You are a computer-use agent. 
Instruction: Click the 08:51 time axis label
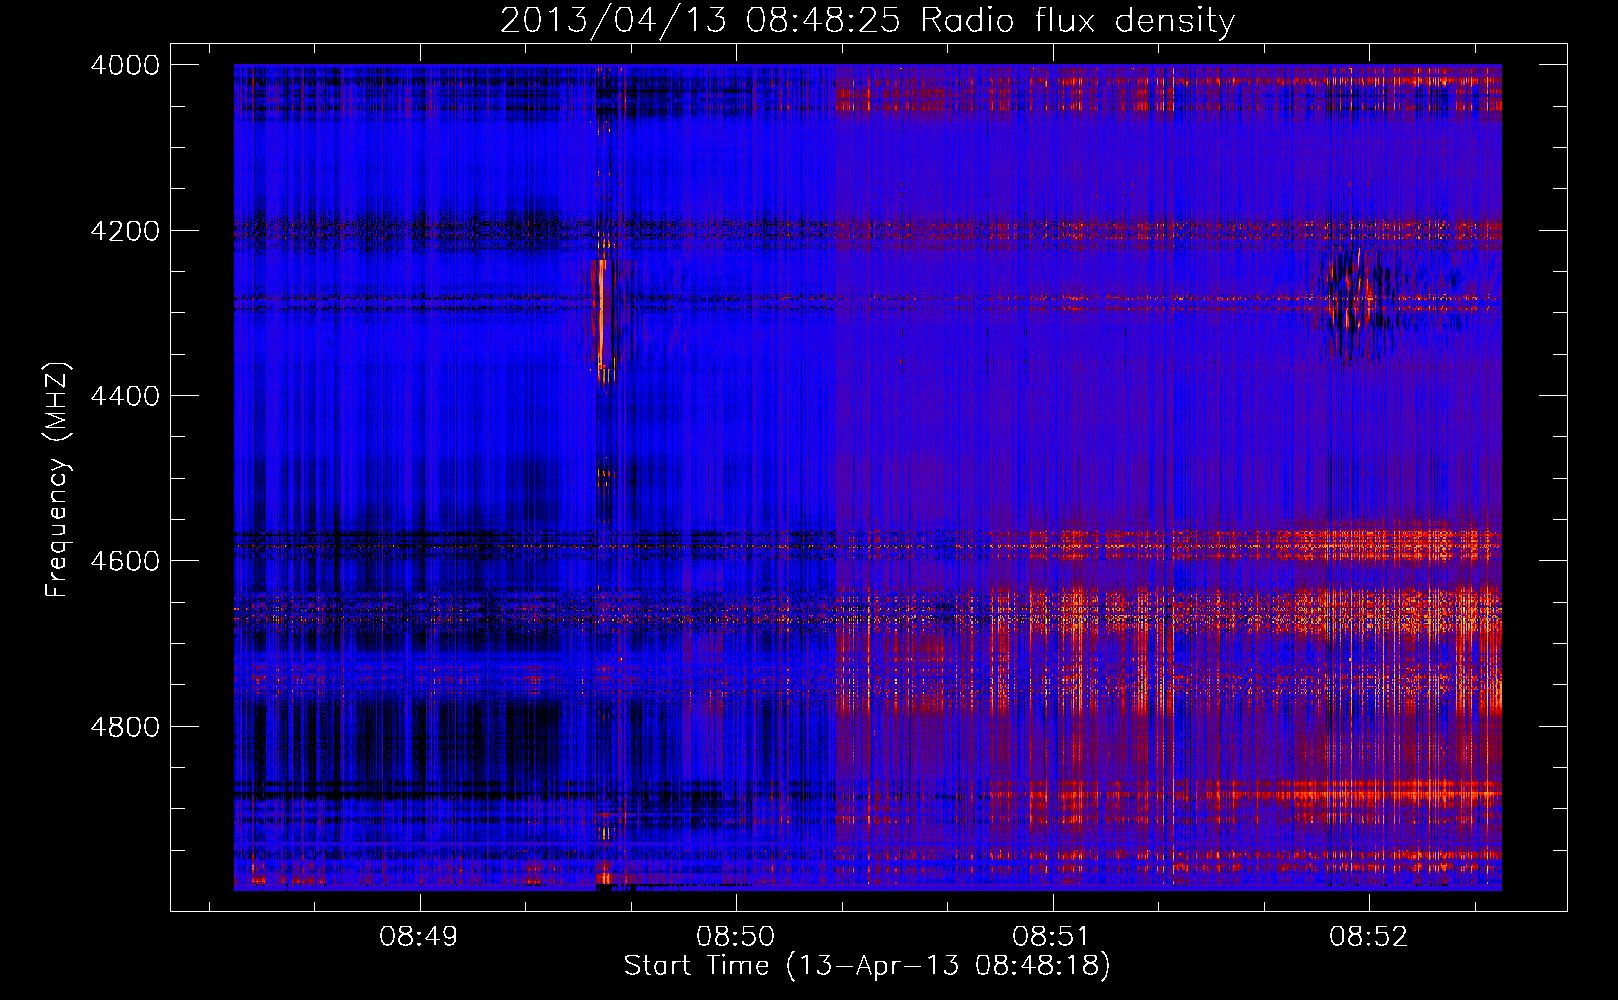[1051, 936]
